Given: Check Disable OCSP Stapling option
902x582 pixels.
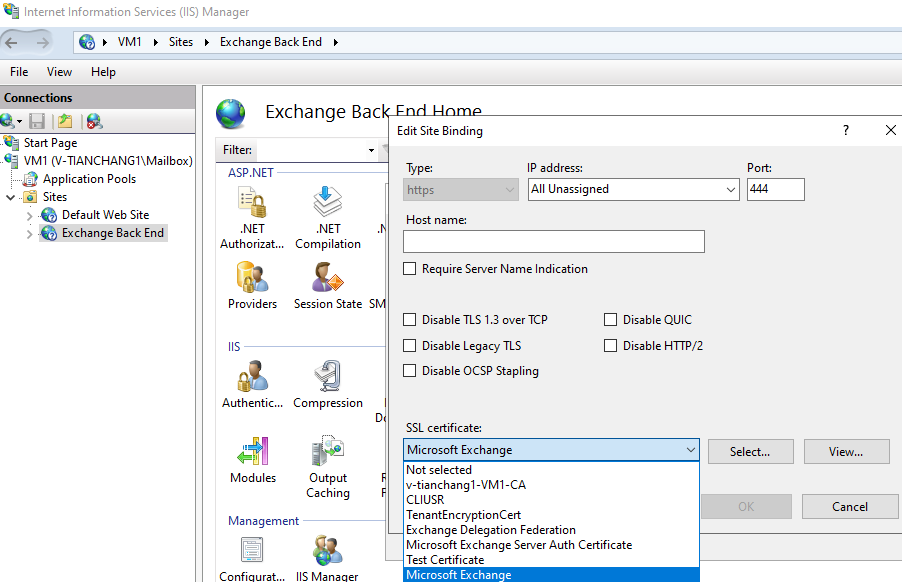Looking at the screenshot, I should [410, 371].
